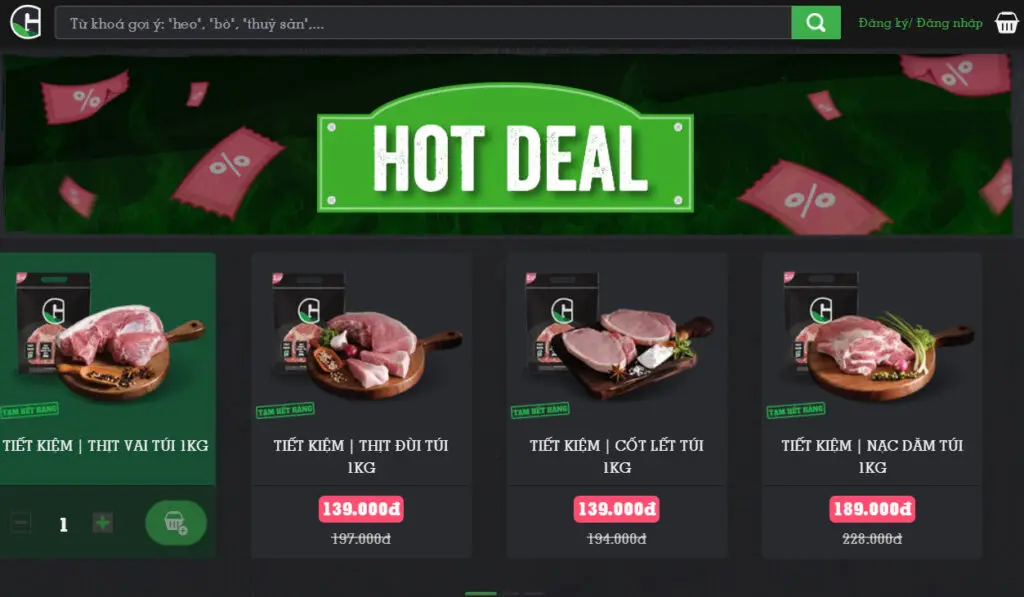Click the HOT DEAL banner sign
Viewport: 1024px width, 597px height.
coord(505,148)
